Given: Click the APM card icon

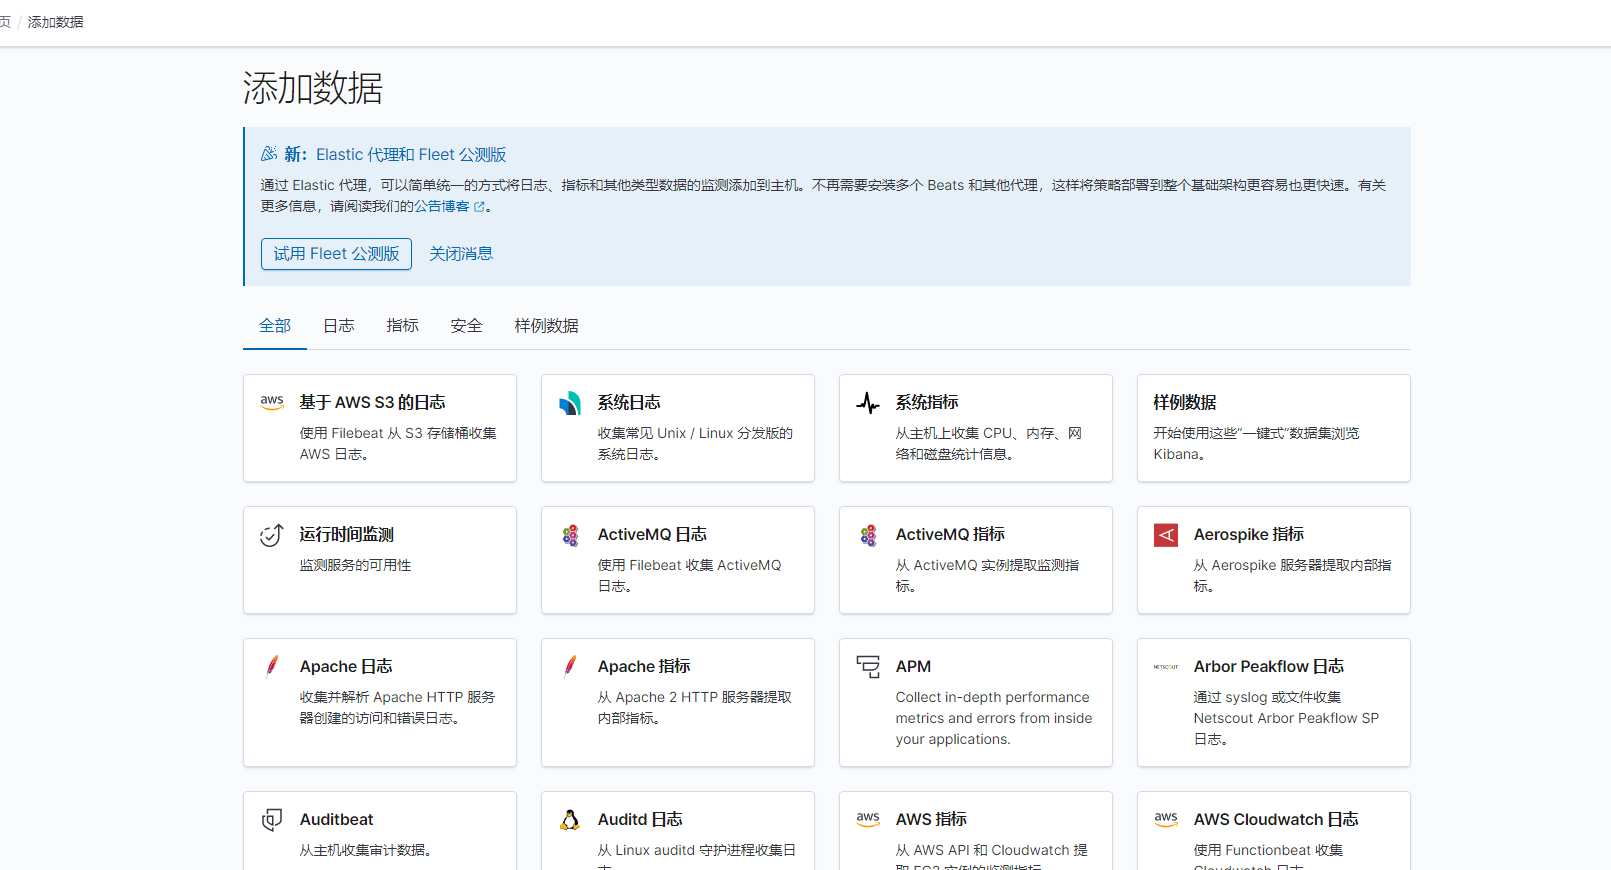Looking at the screenshot, I should (x=868, y=667).
